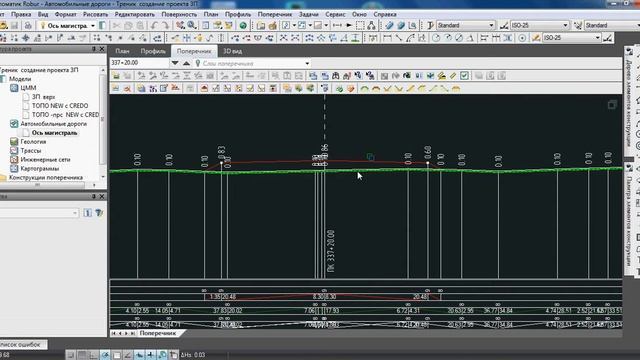
Task: Toggle the lightbulb on Ось магистра layer
Action: tap(42, 25)
